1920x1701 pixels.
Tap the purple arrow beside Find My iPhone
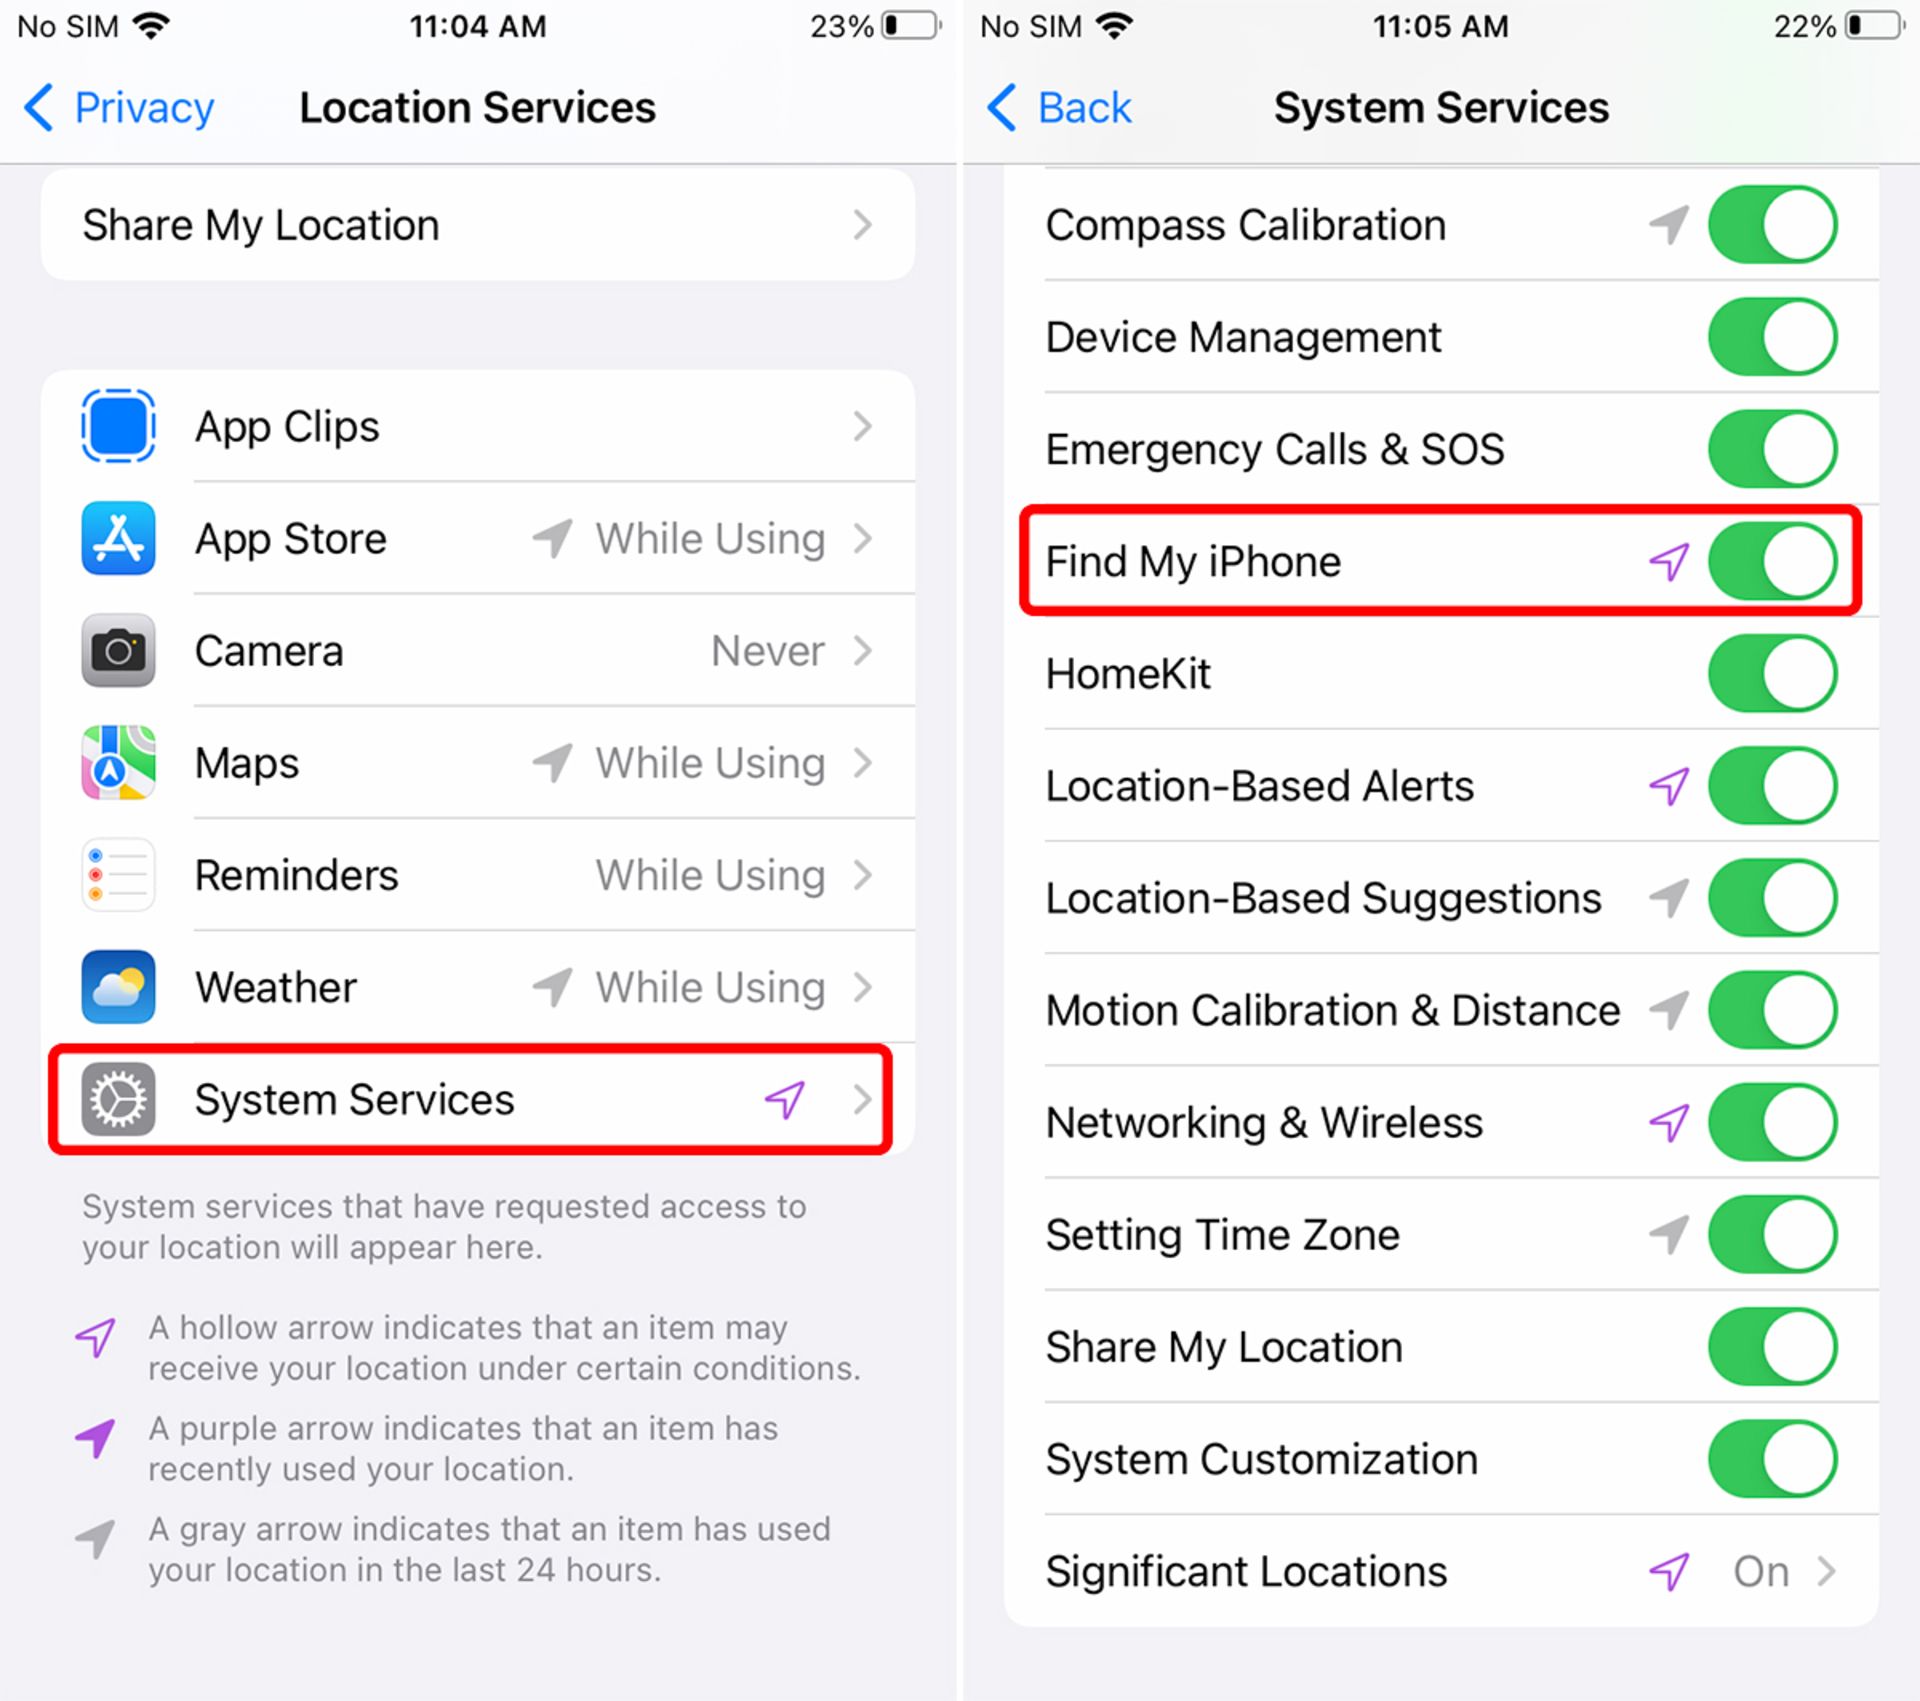1669,561
